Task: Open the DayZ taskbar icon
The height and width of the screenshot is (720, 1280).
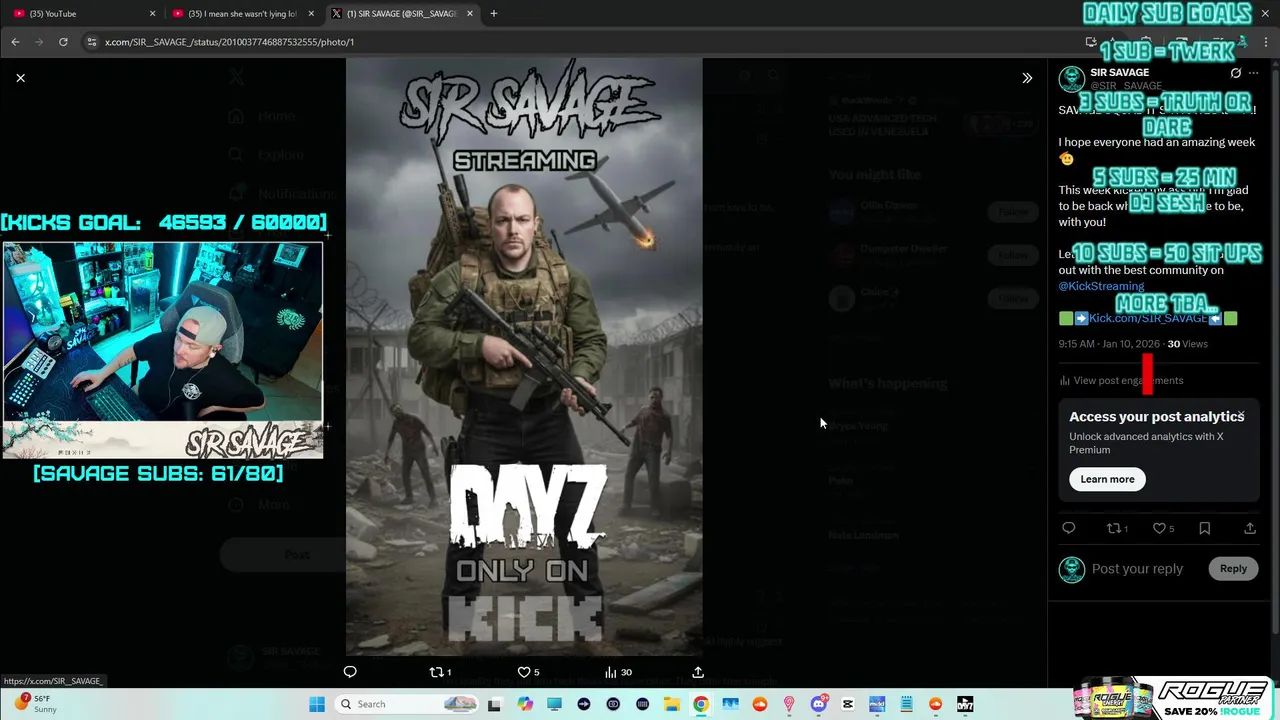Action: 965,704
